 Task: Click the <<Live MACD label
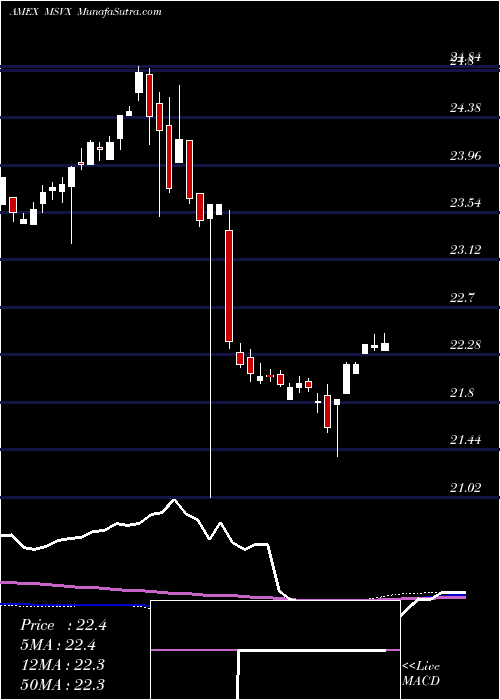pos(421,674)
